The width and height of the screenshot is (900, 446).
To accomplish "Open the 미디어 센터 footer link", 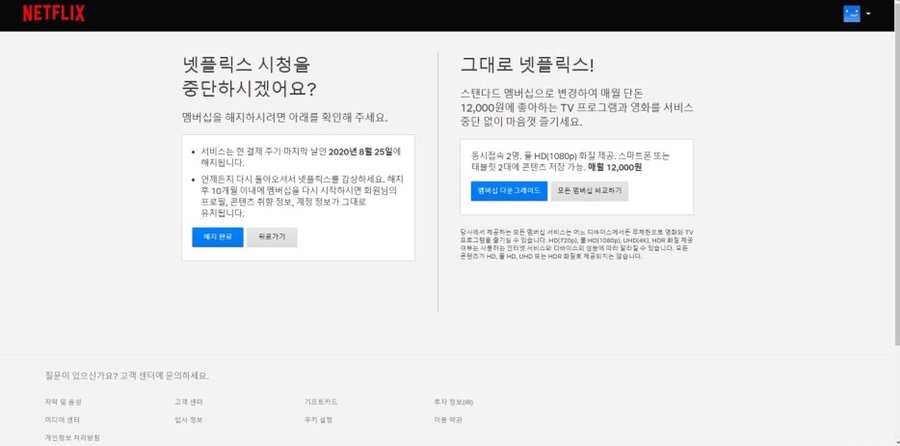I will (x=63, y=420).
